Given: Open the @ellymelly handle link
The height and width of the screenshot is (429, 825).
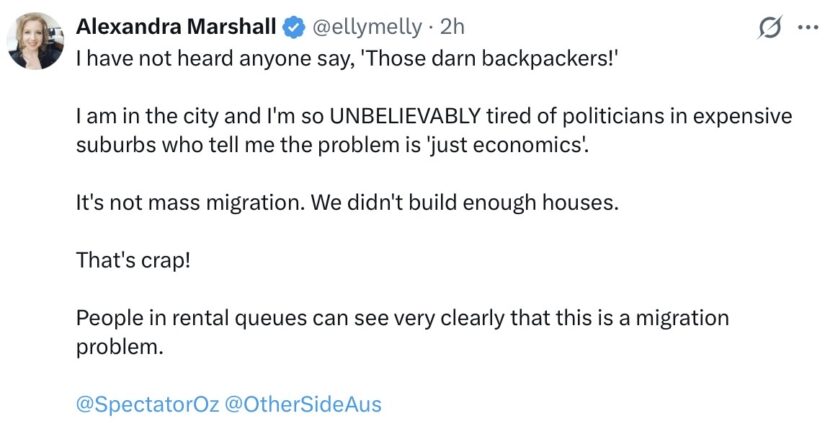Looking at the screenshot, I should (x=367, y=27).
